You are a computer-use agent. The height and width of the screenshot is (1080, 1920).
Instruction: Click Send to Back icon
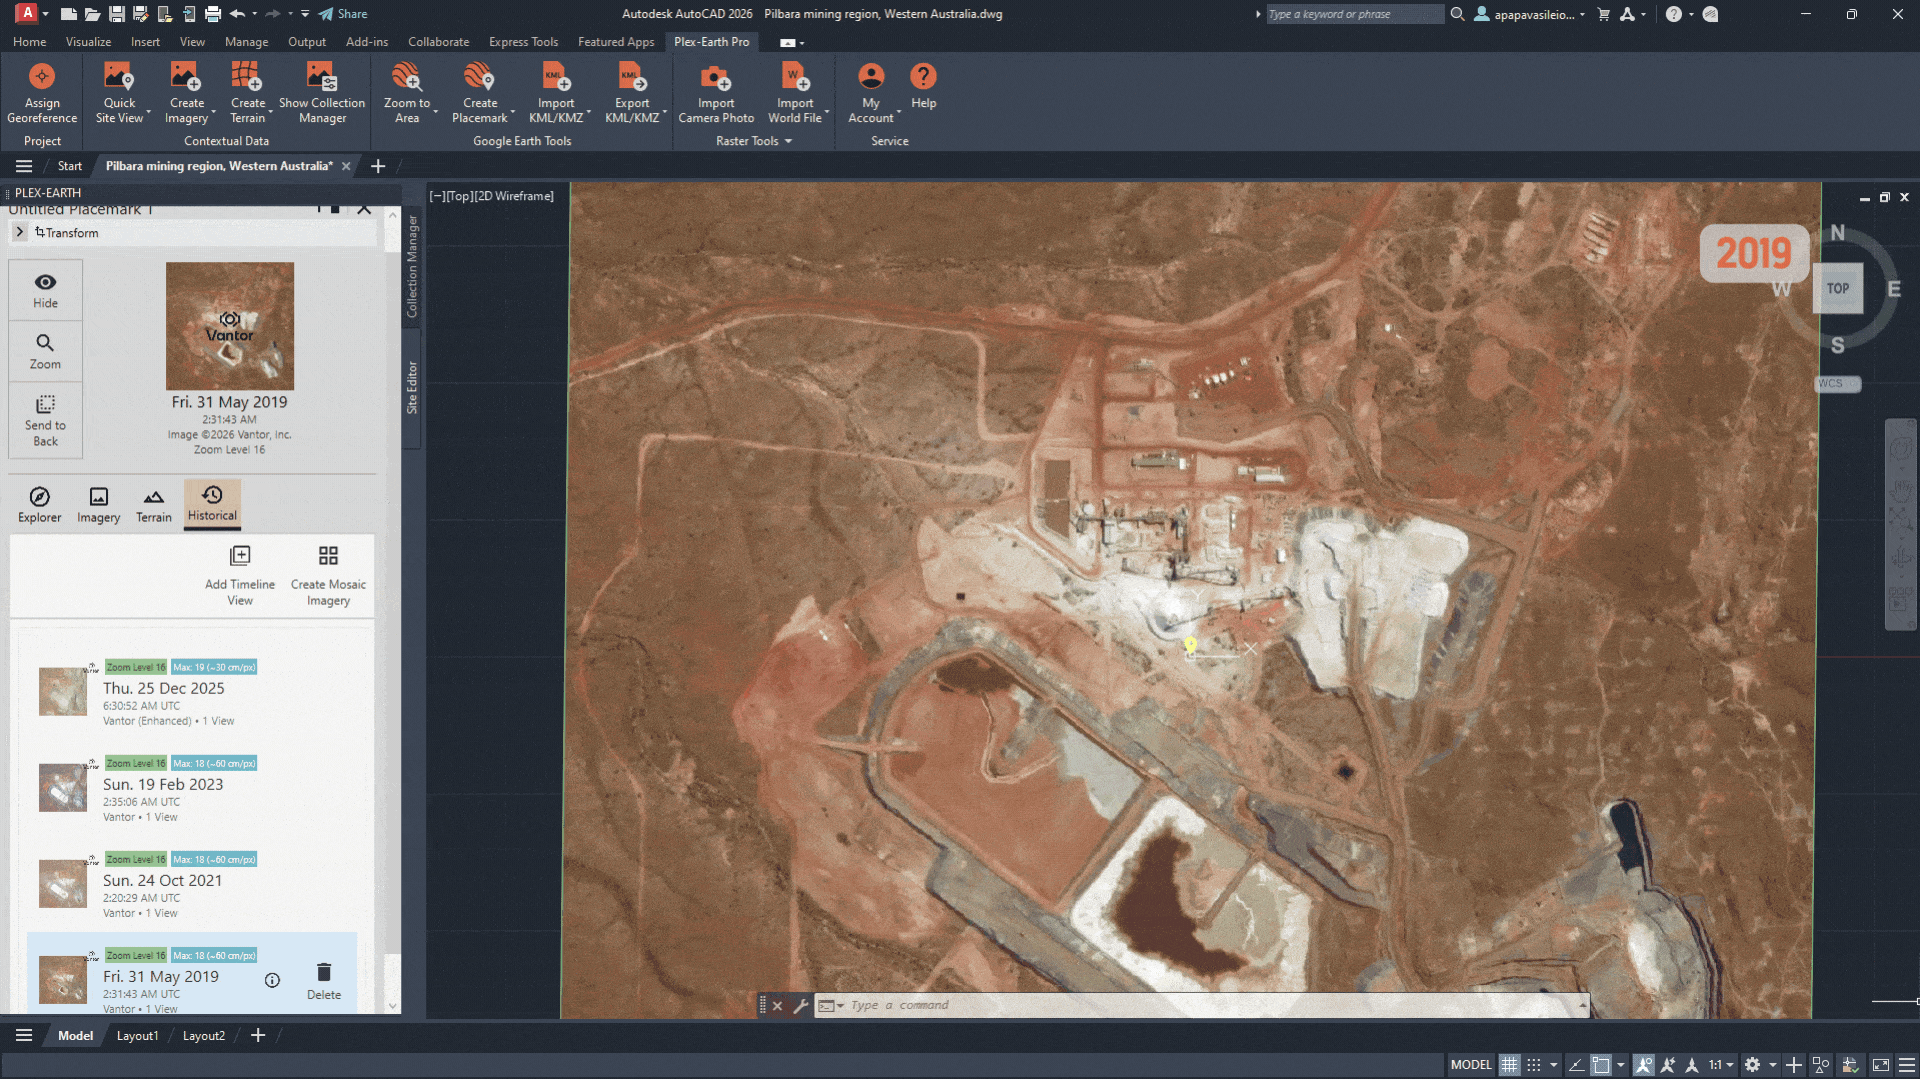coord(45,405)
